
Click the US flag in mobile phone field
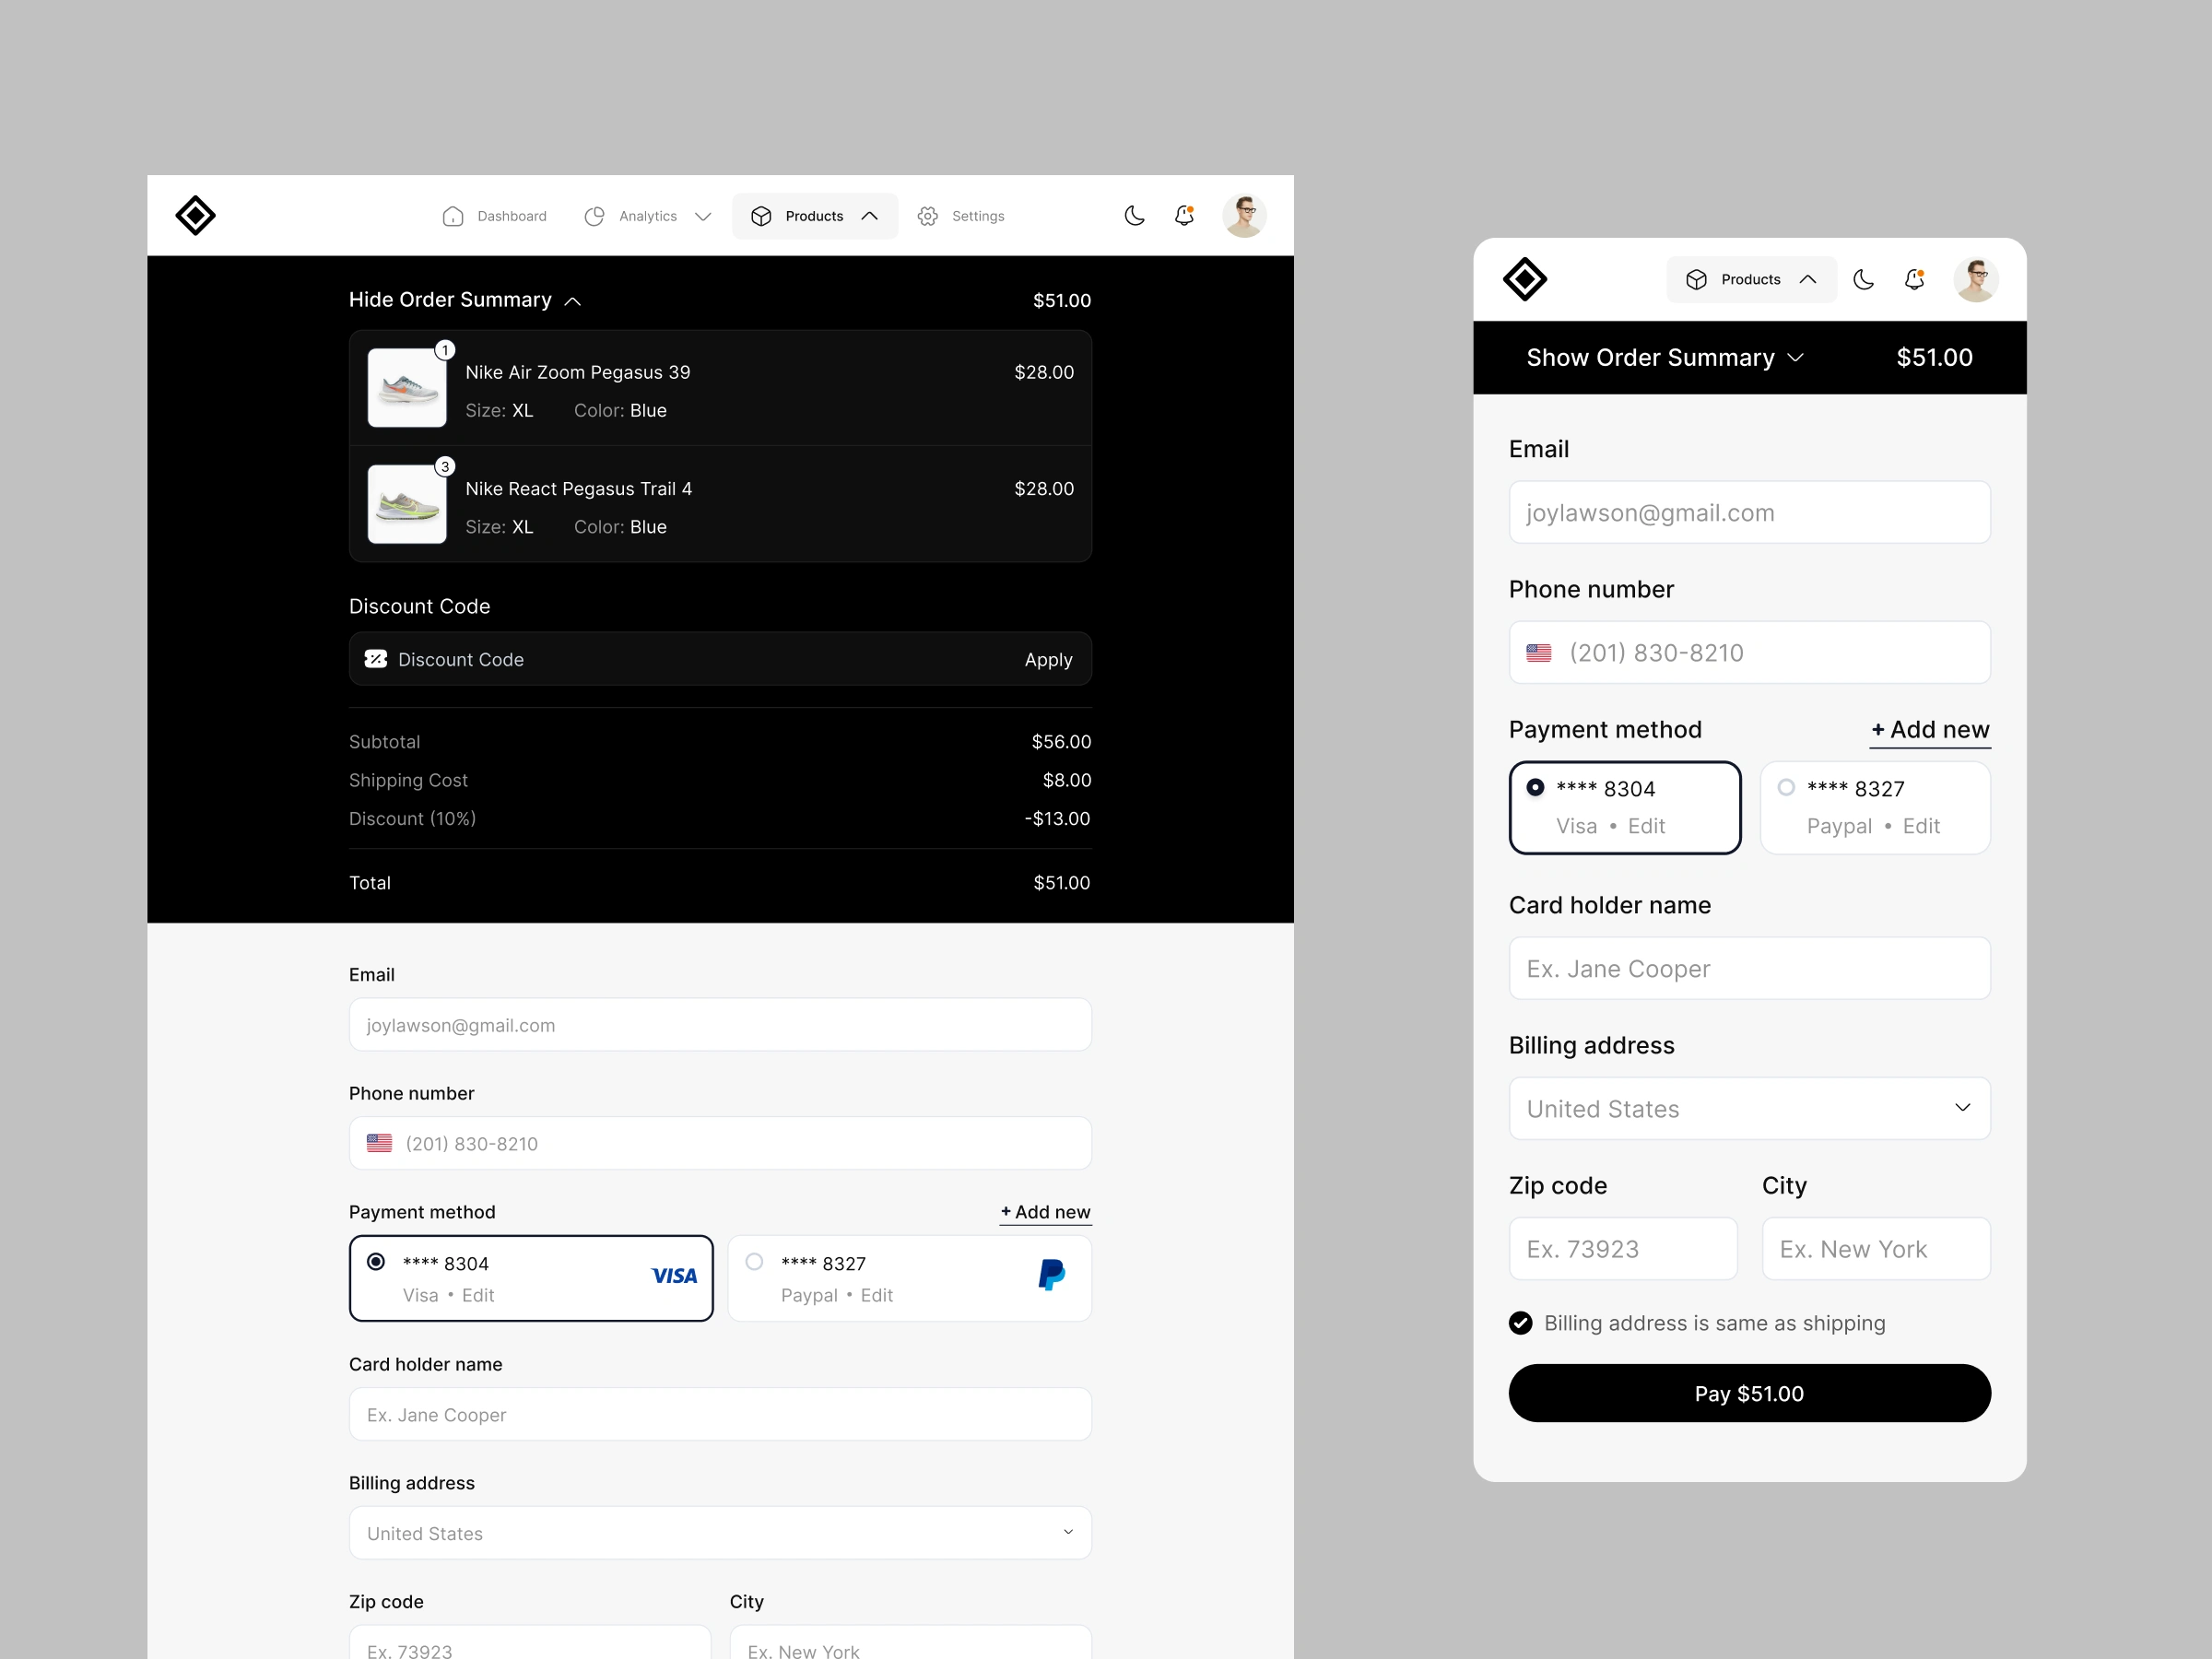tap(1539, 653)
